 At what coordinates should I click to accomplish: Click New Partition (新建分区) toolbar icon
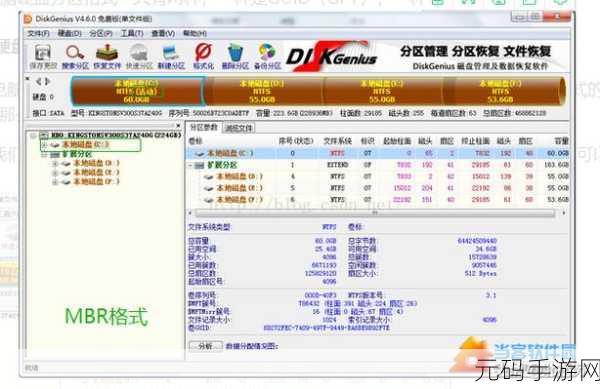(171, 57)
